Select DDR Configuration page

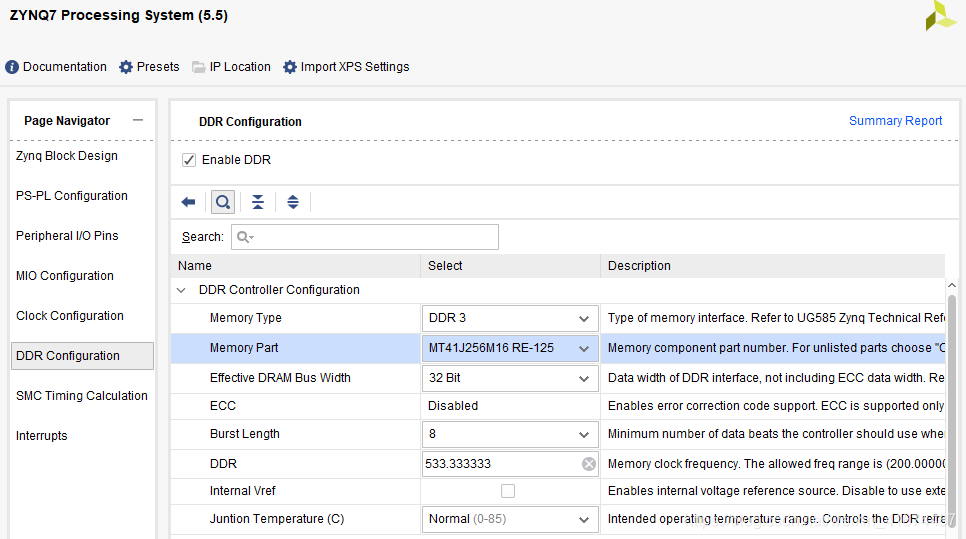pyautogui.click(x=83, y=356)
